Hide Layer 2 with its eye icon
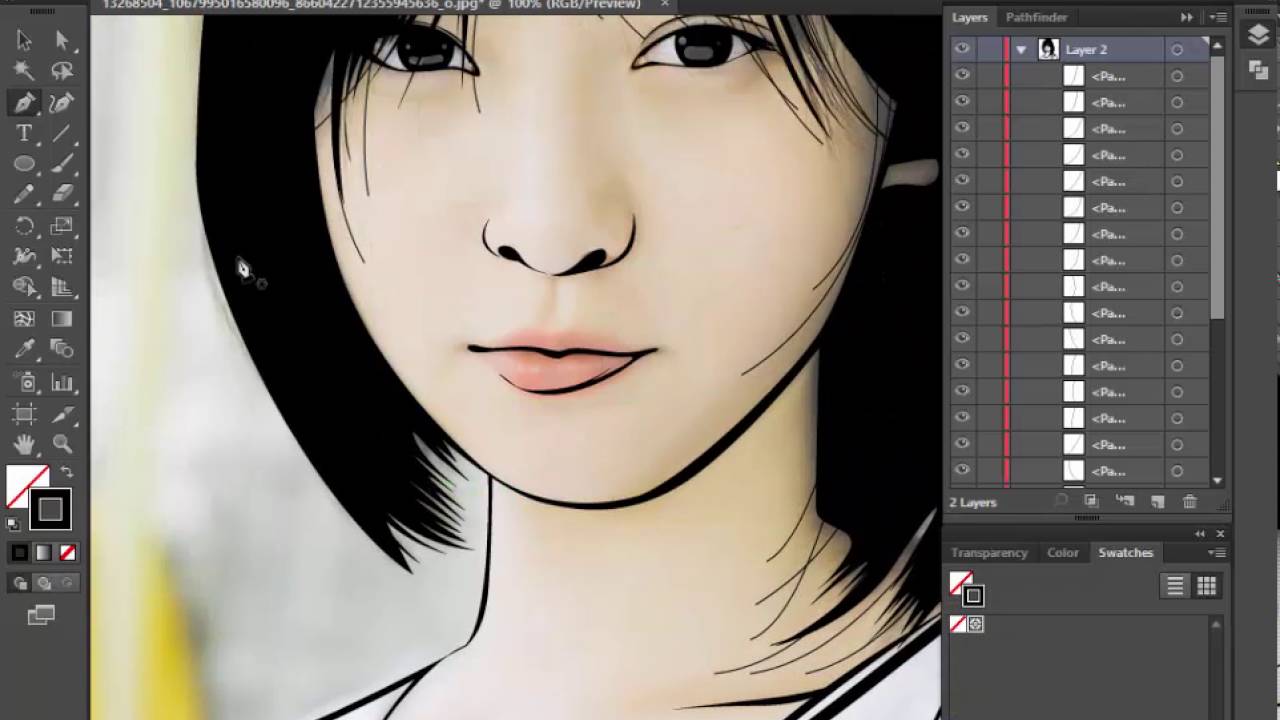This screenshot has width=1280, height=720. pyautogui.click(x=962, y=49)
